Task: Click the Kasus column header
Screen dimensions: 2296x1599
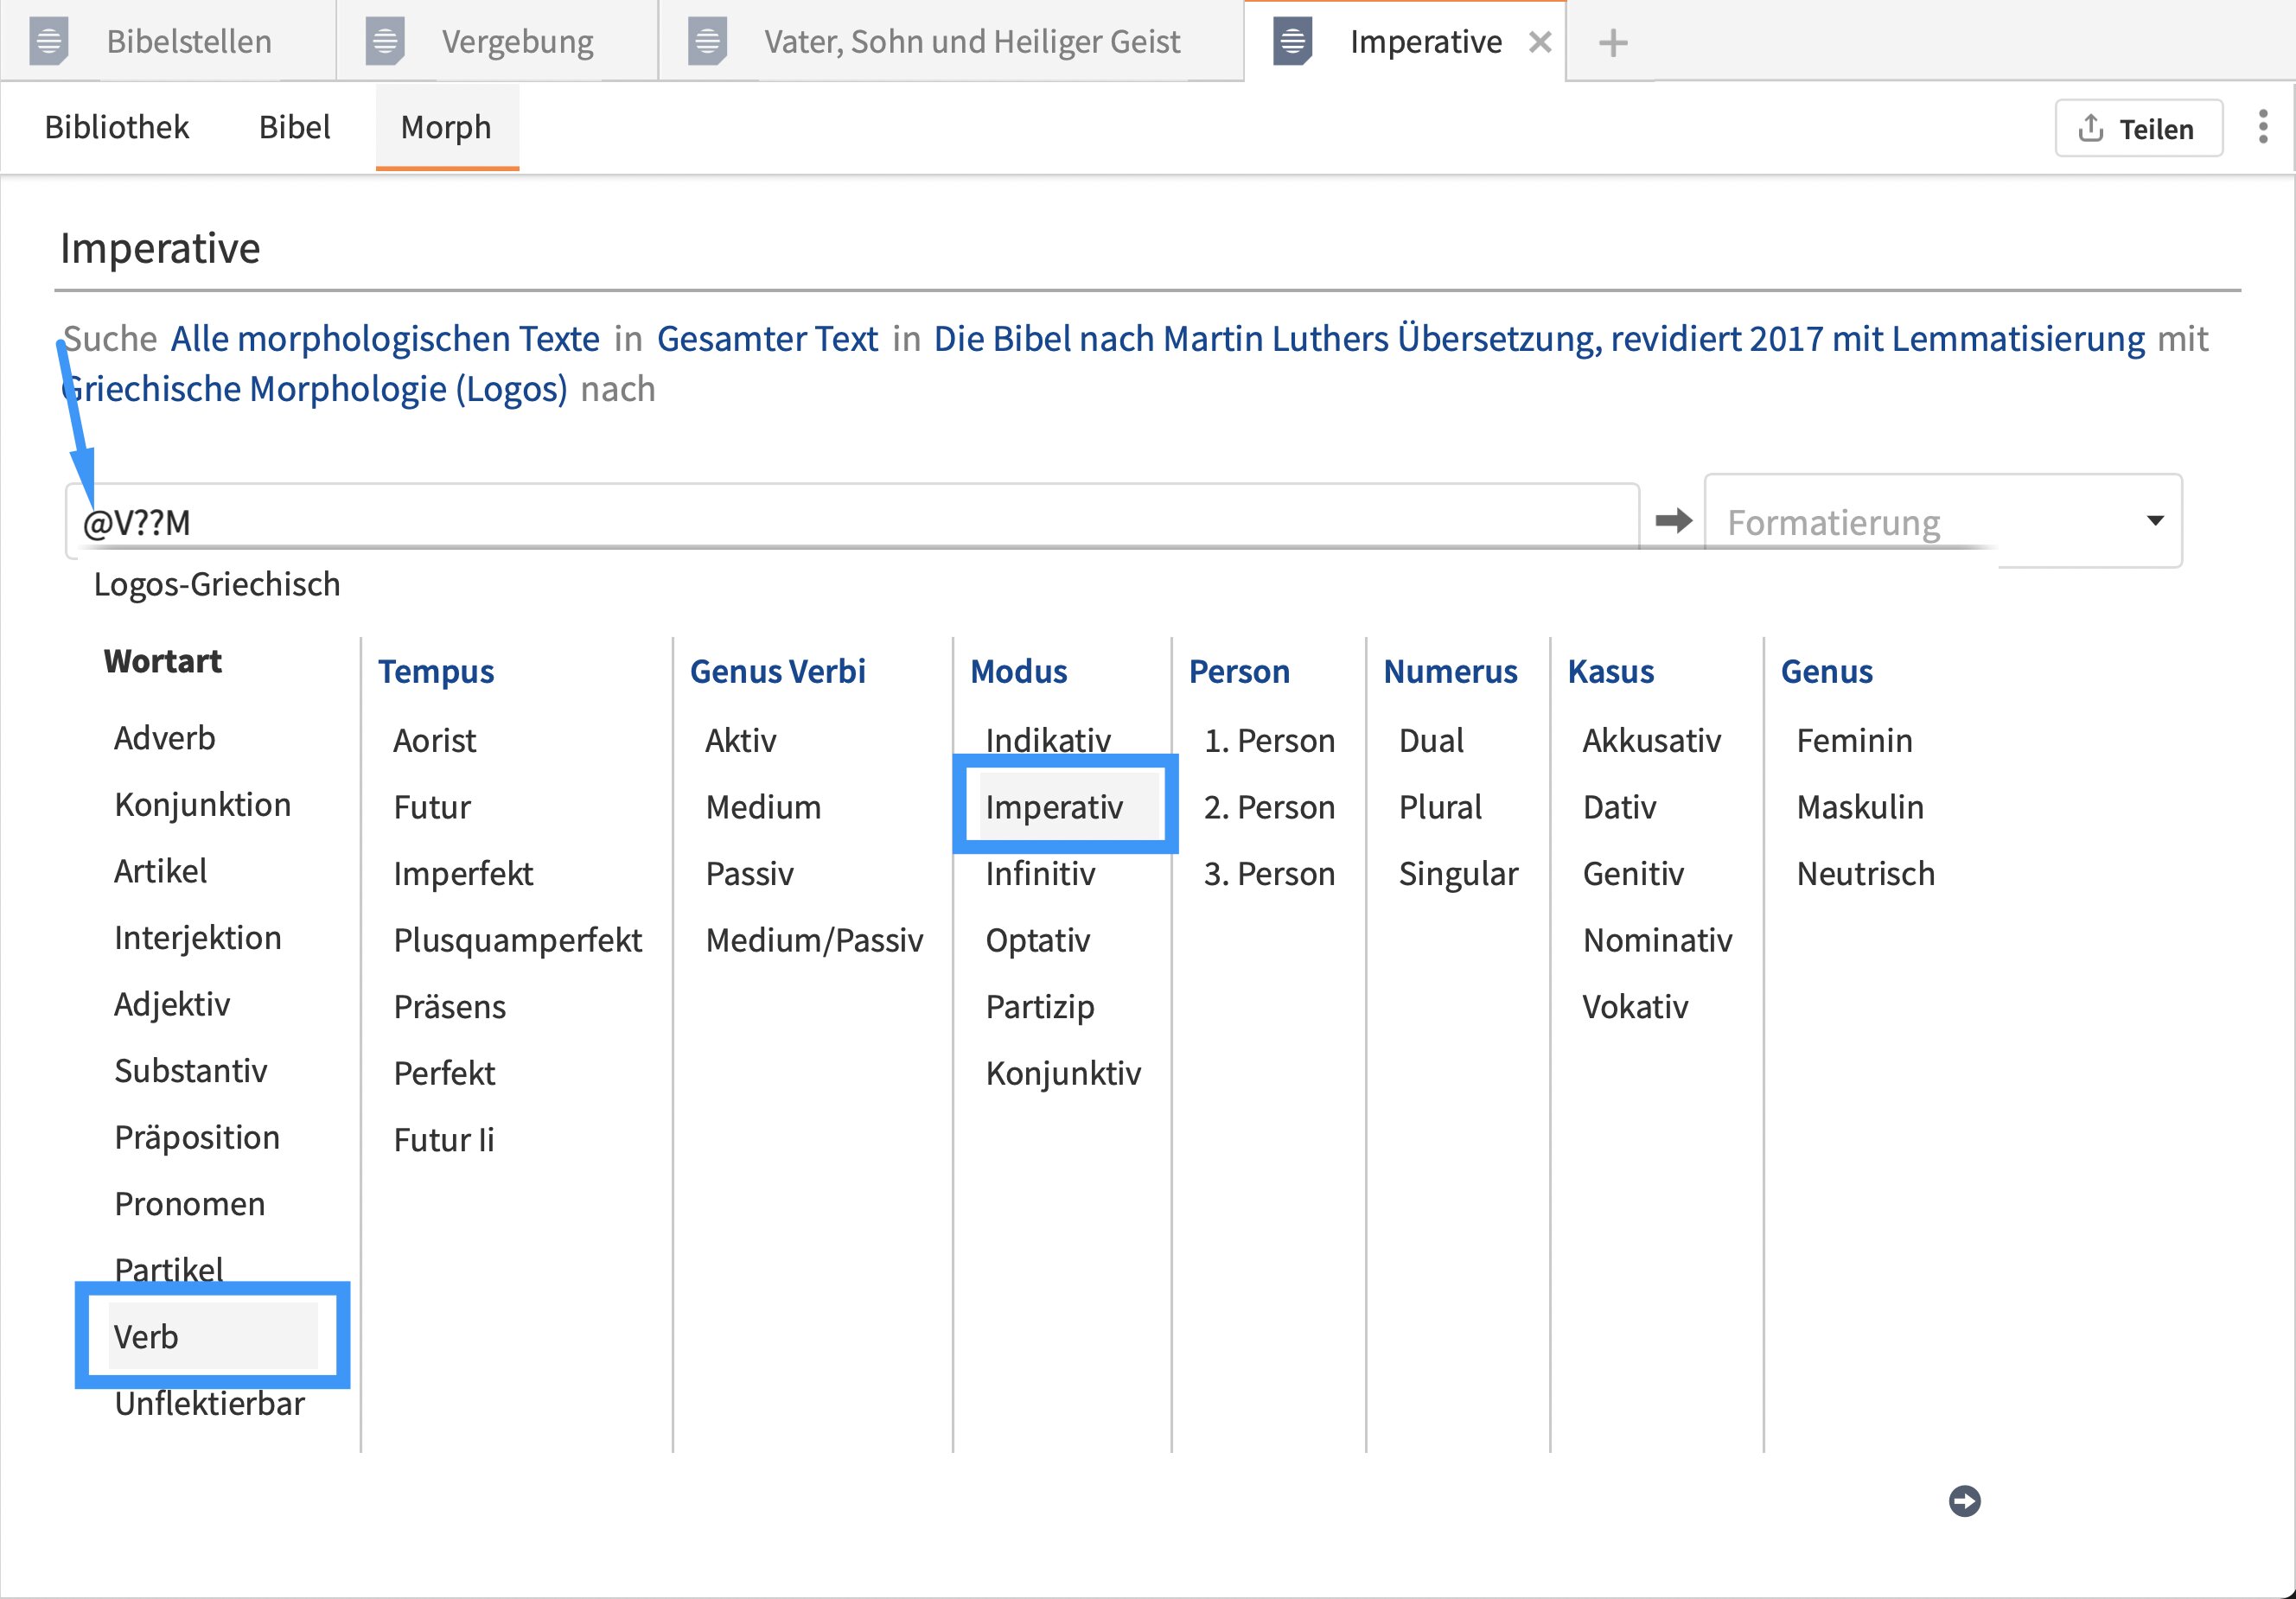Action: click(1610, 671)
